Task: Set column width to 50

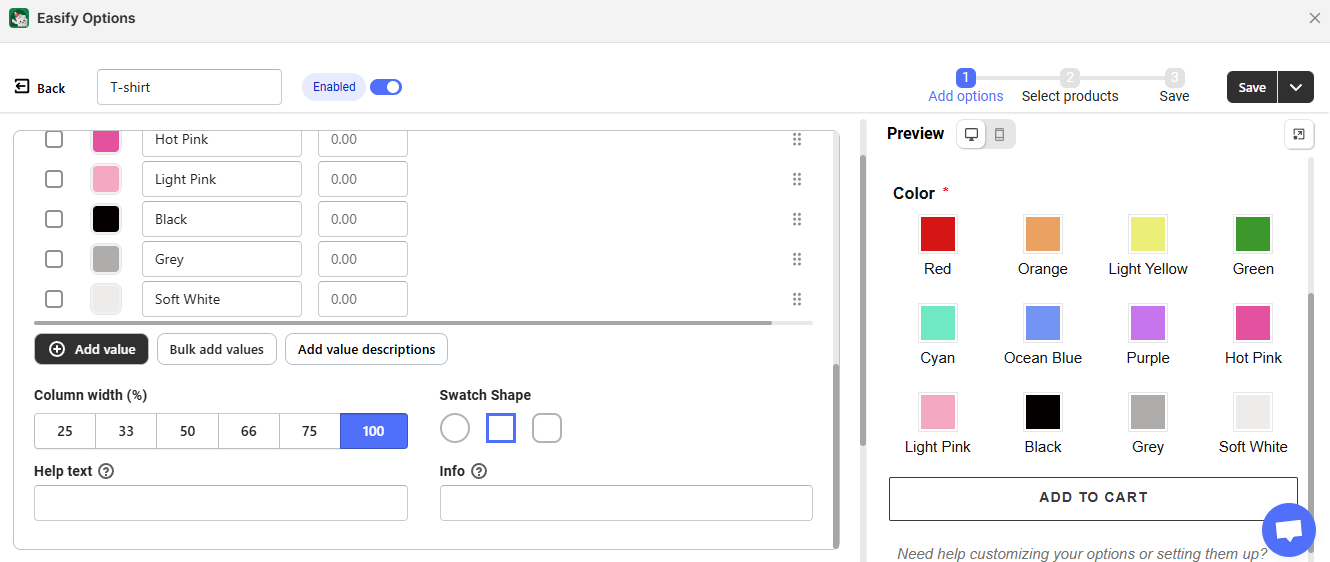Action: [187, 431]
